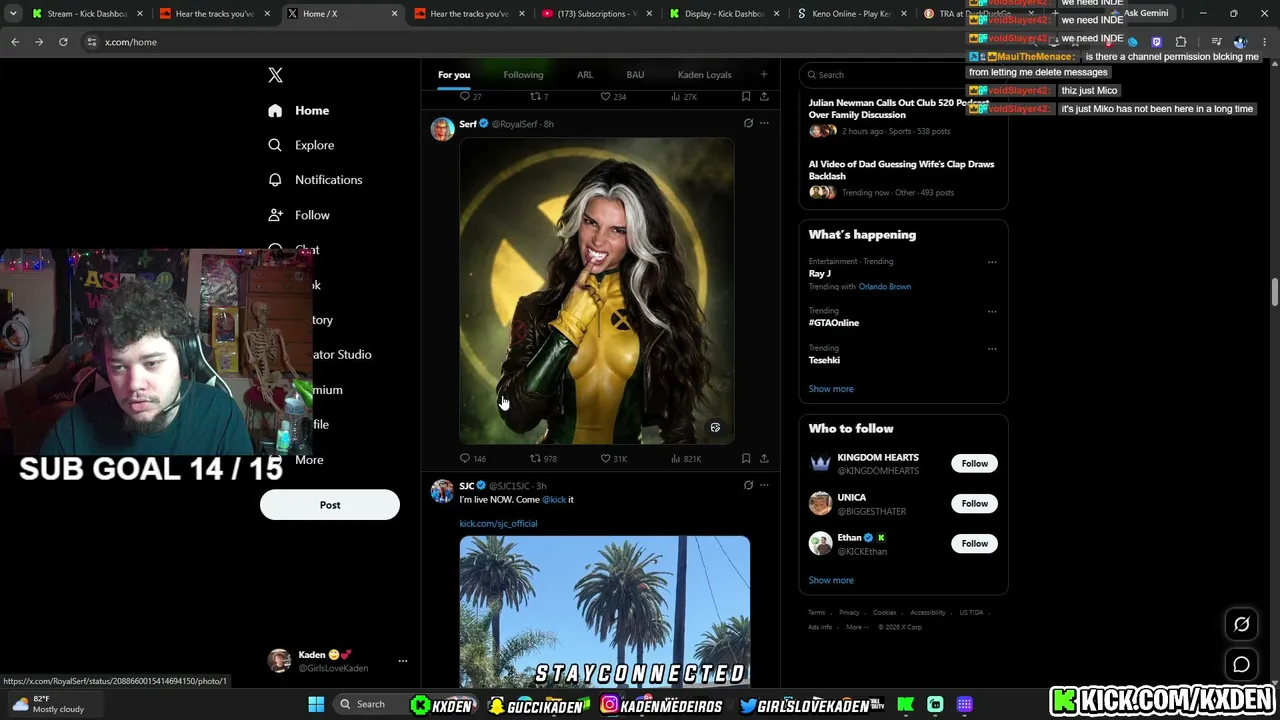Open options for Tesehki trend
Viewport: 1280px width, 720px height.
tap(992, 349)
